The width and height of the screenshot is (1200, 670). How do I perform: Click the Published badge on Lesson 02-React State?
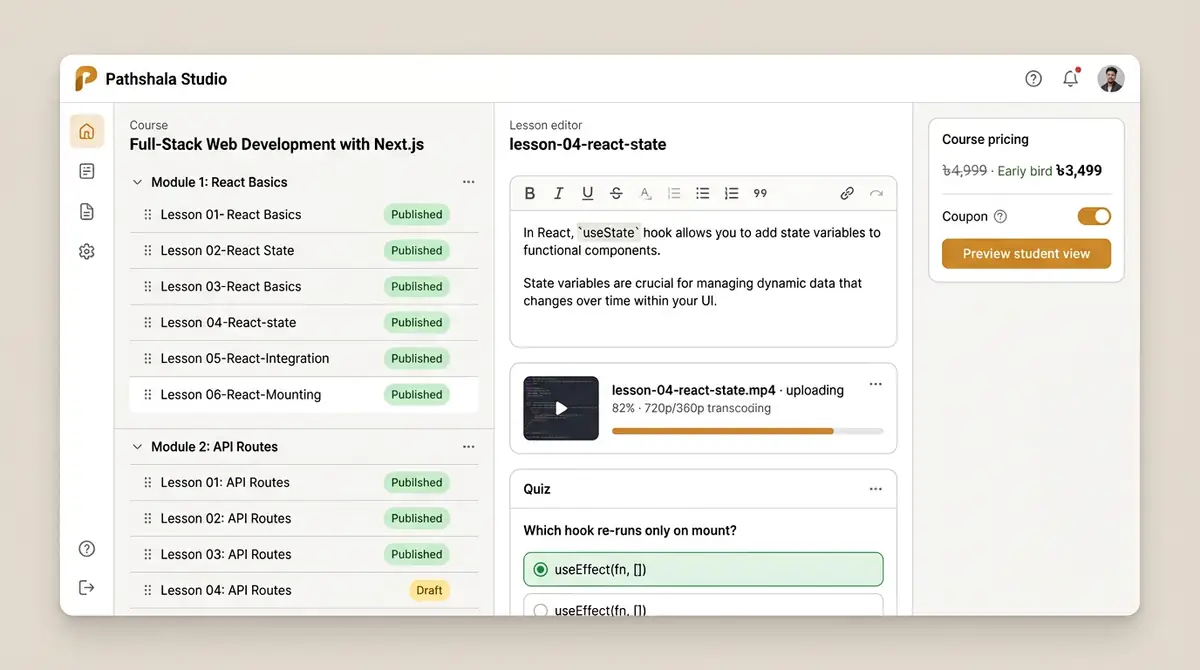[416, 250]
